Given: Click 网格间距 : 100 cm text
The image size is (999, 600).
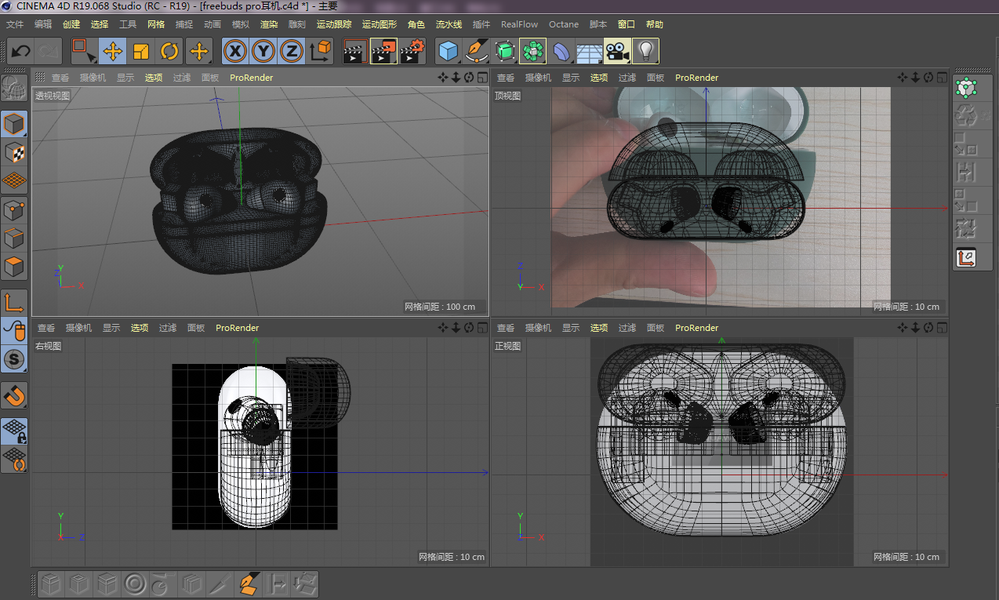Looking at the screenshot, I should coord(440,307).
